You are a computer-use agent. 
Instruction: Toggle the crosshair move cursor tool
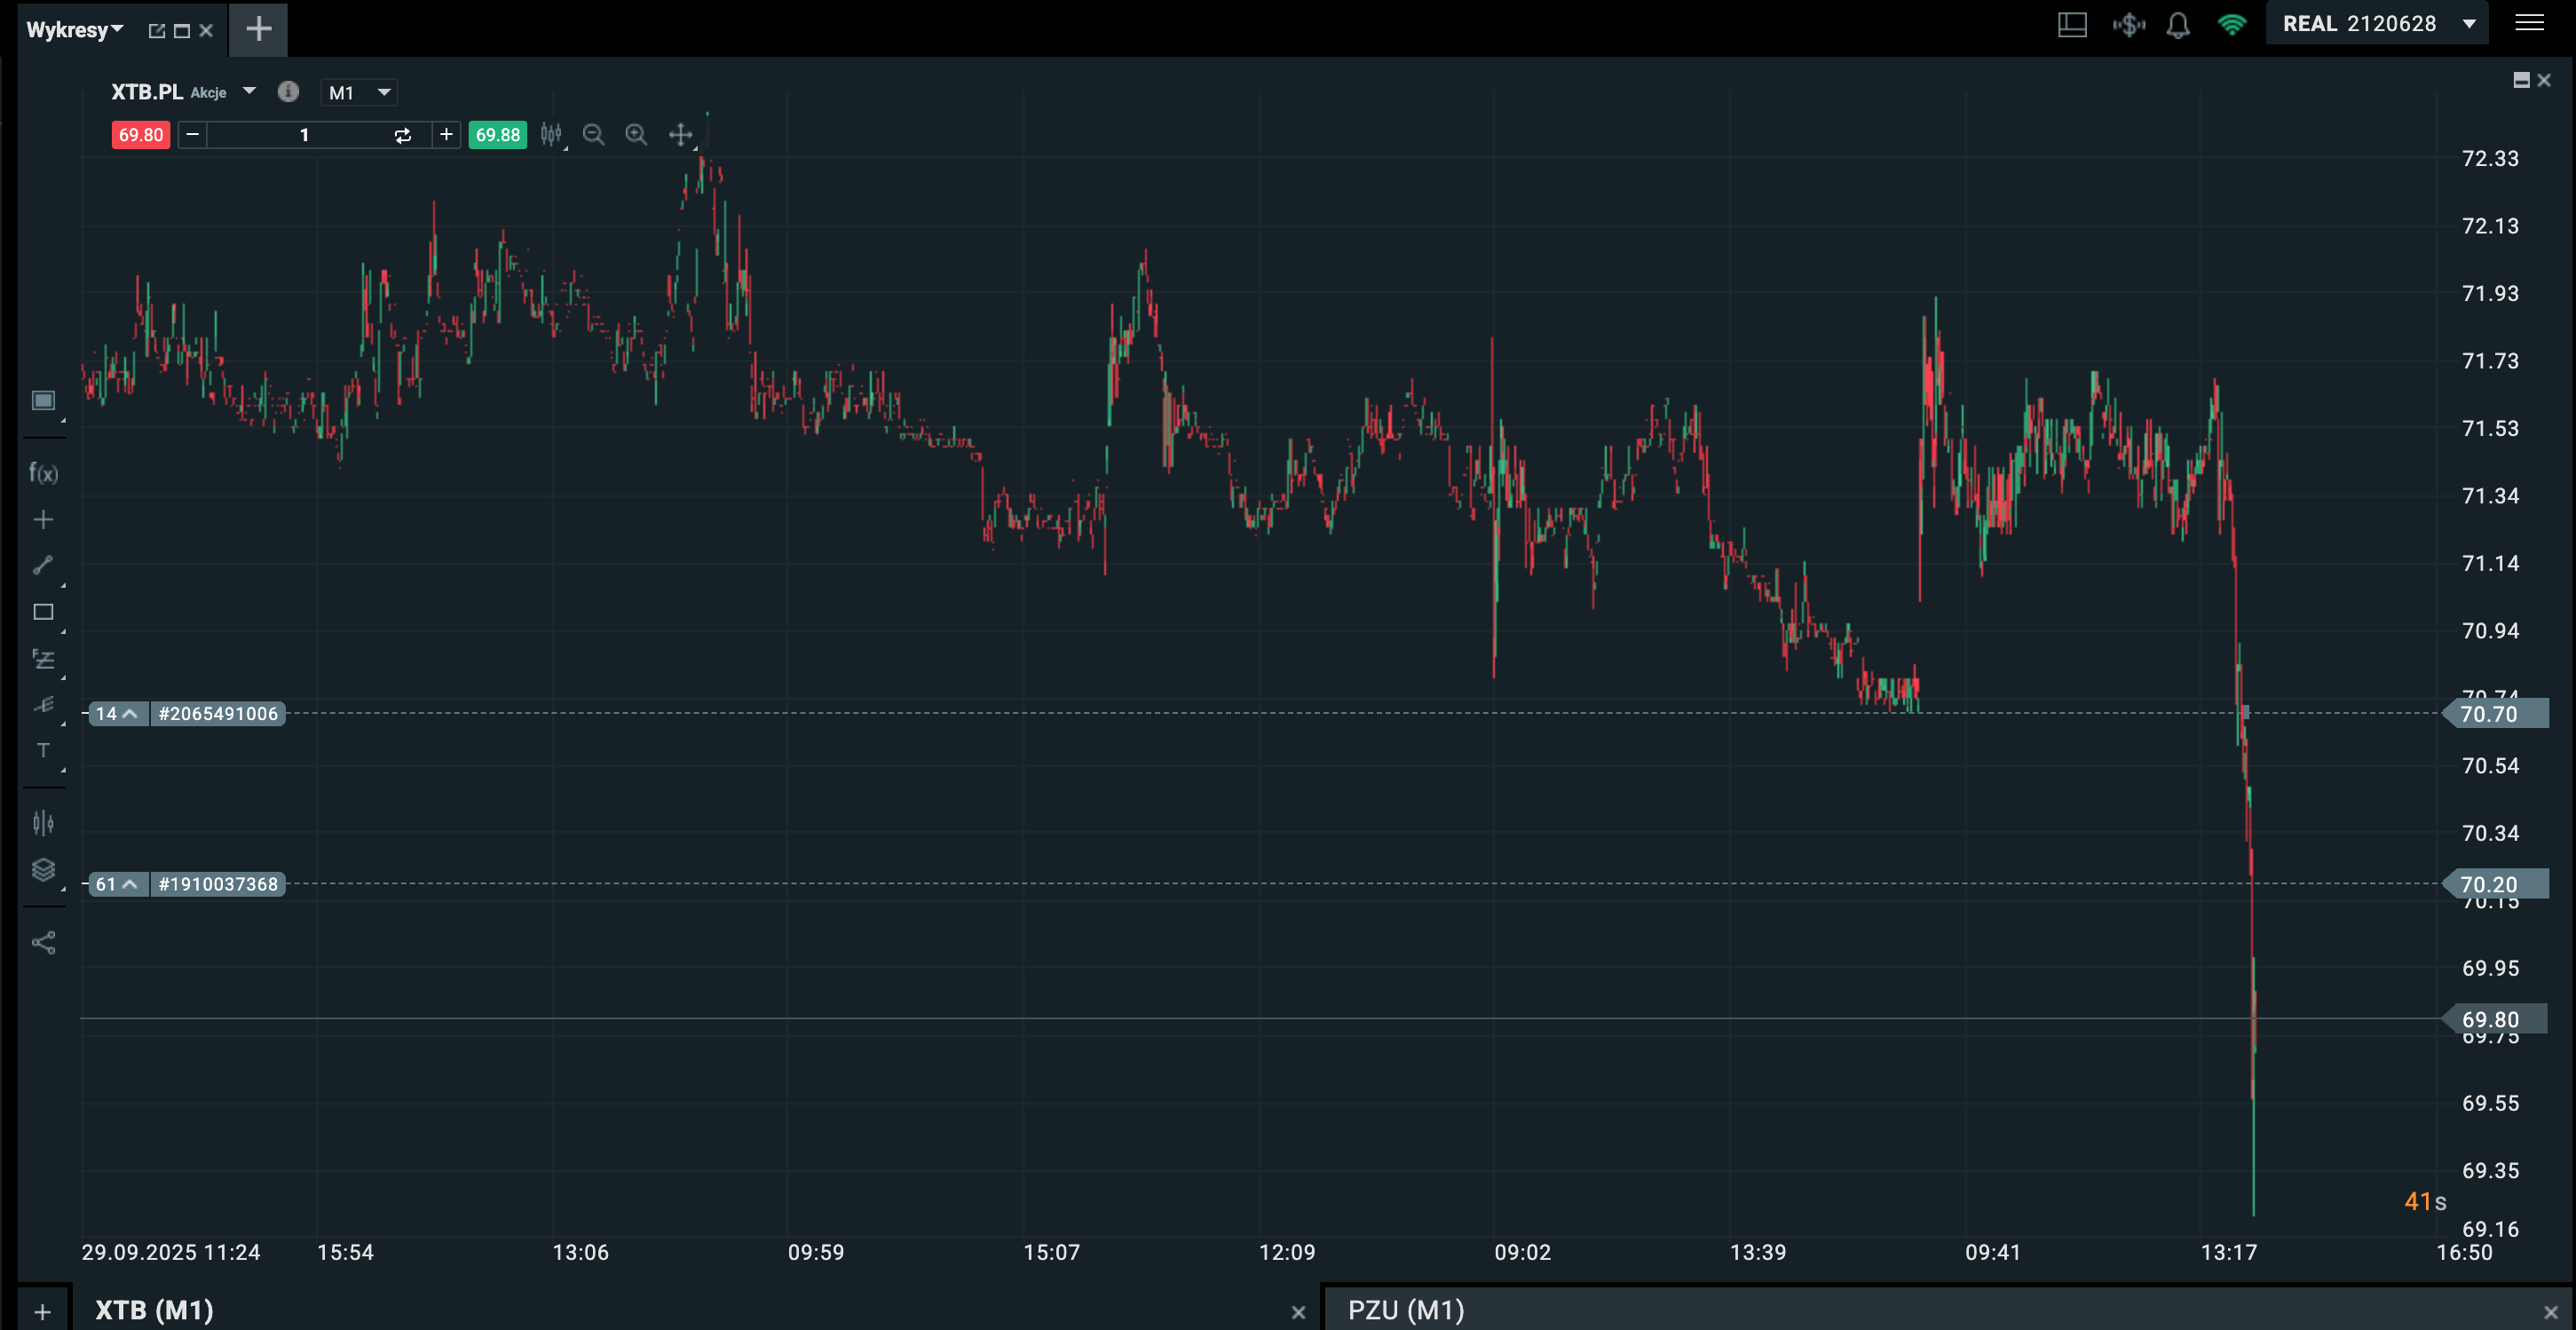pyautogui.click(x=681, y=135)
